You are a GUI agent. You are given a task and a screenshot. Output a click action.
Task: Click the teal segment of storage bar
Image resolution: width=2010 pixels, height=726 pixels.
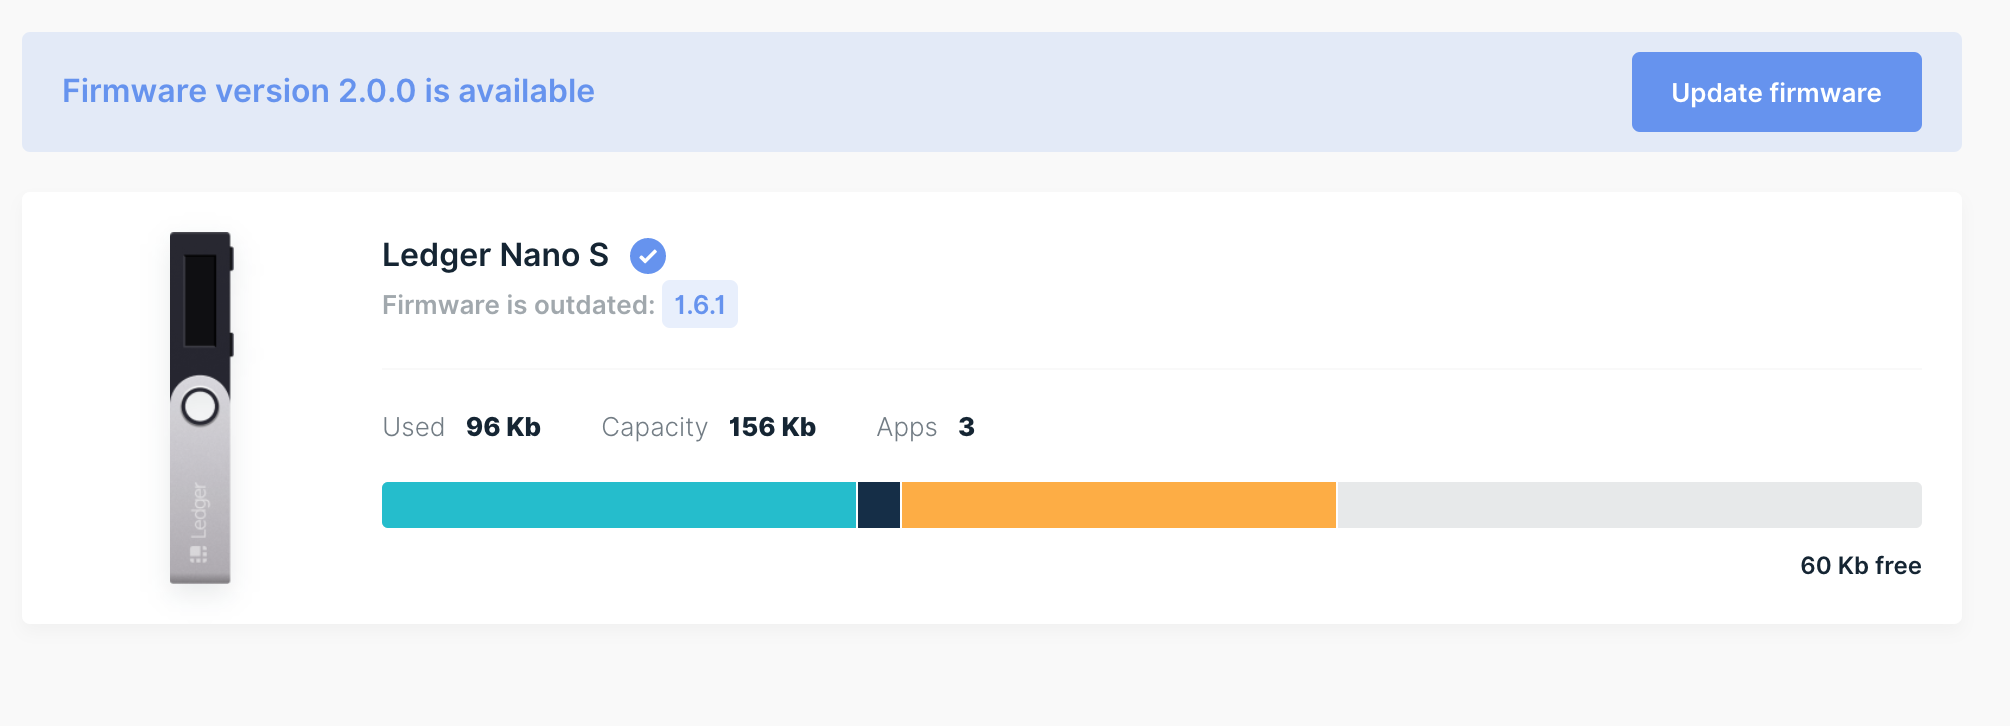619,505
